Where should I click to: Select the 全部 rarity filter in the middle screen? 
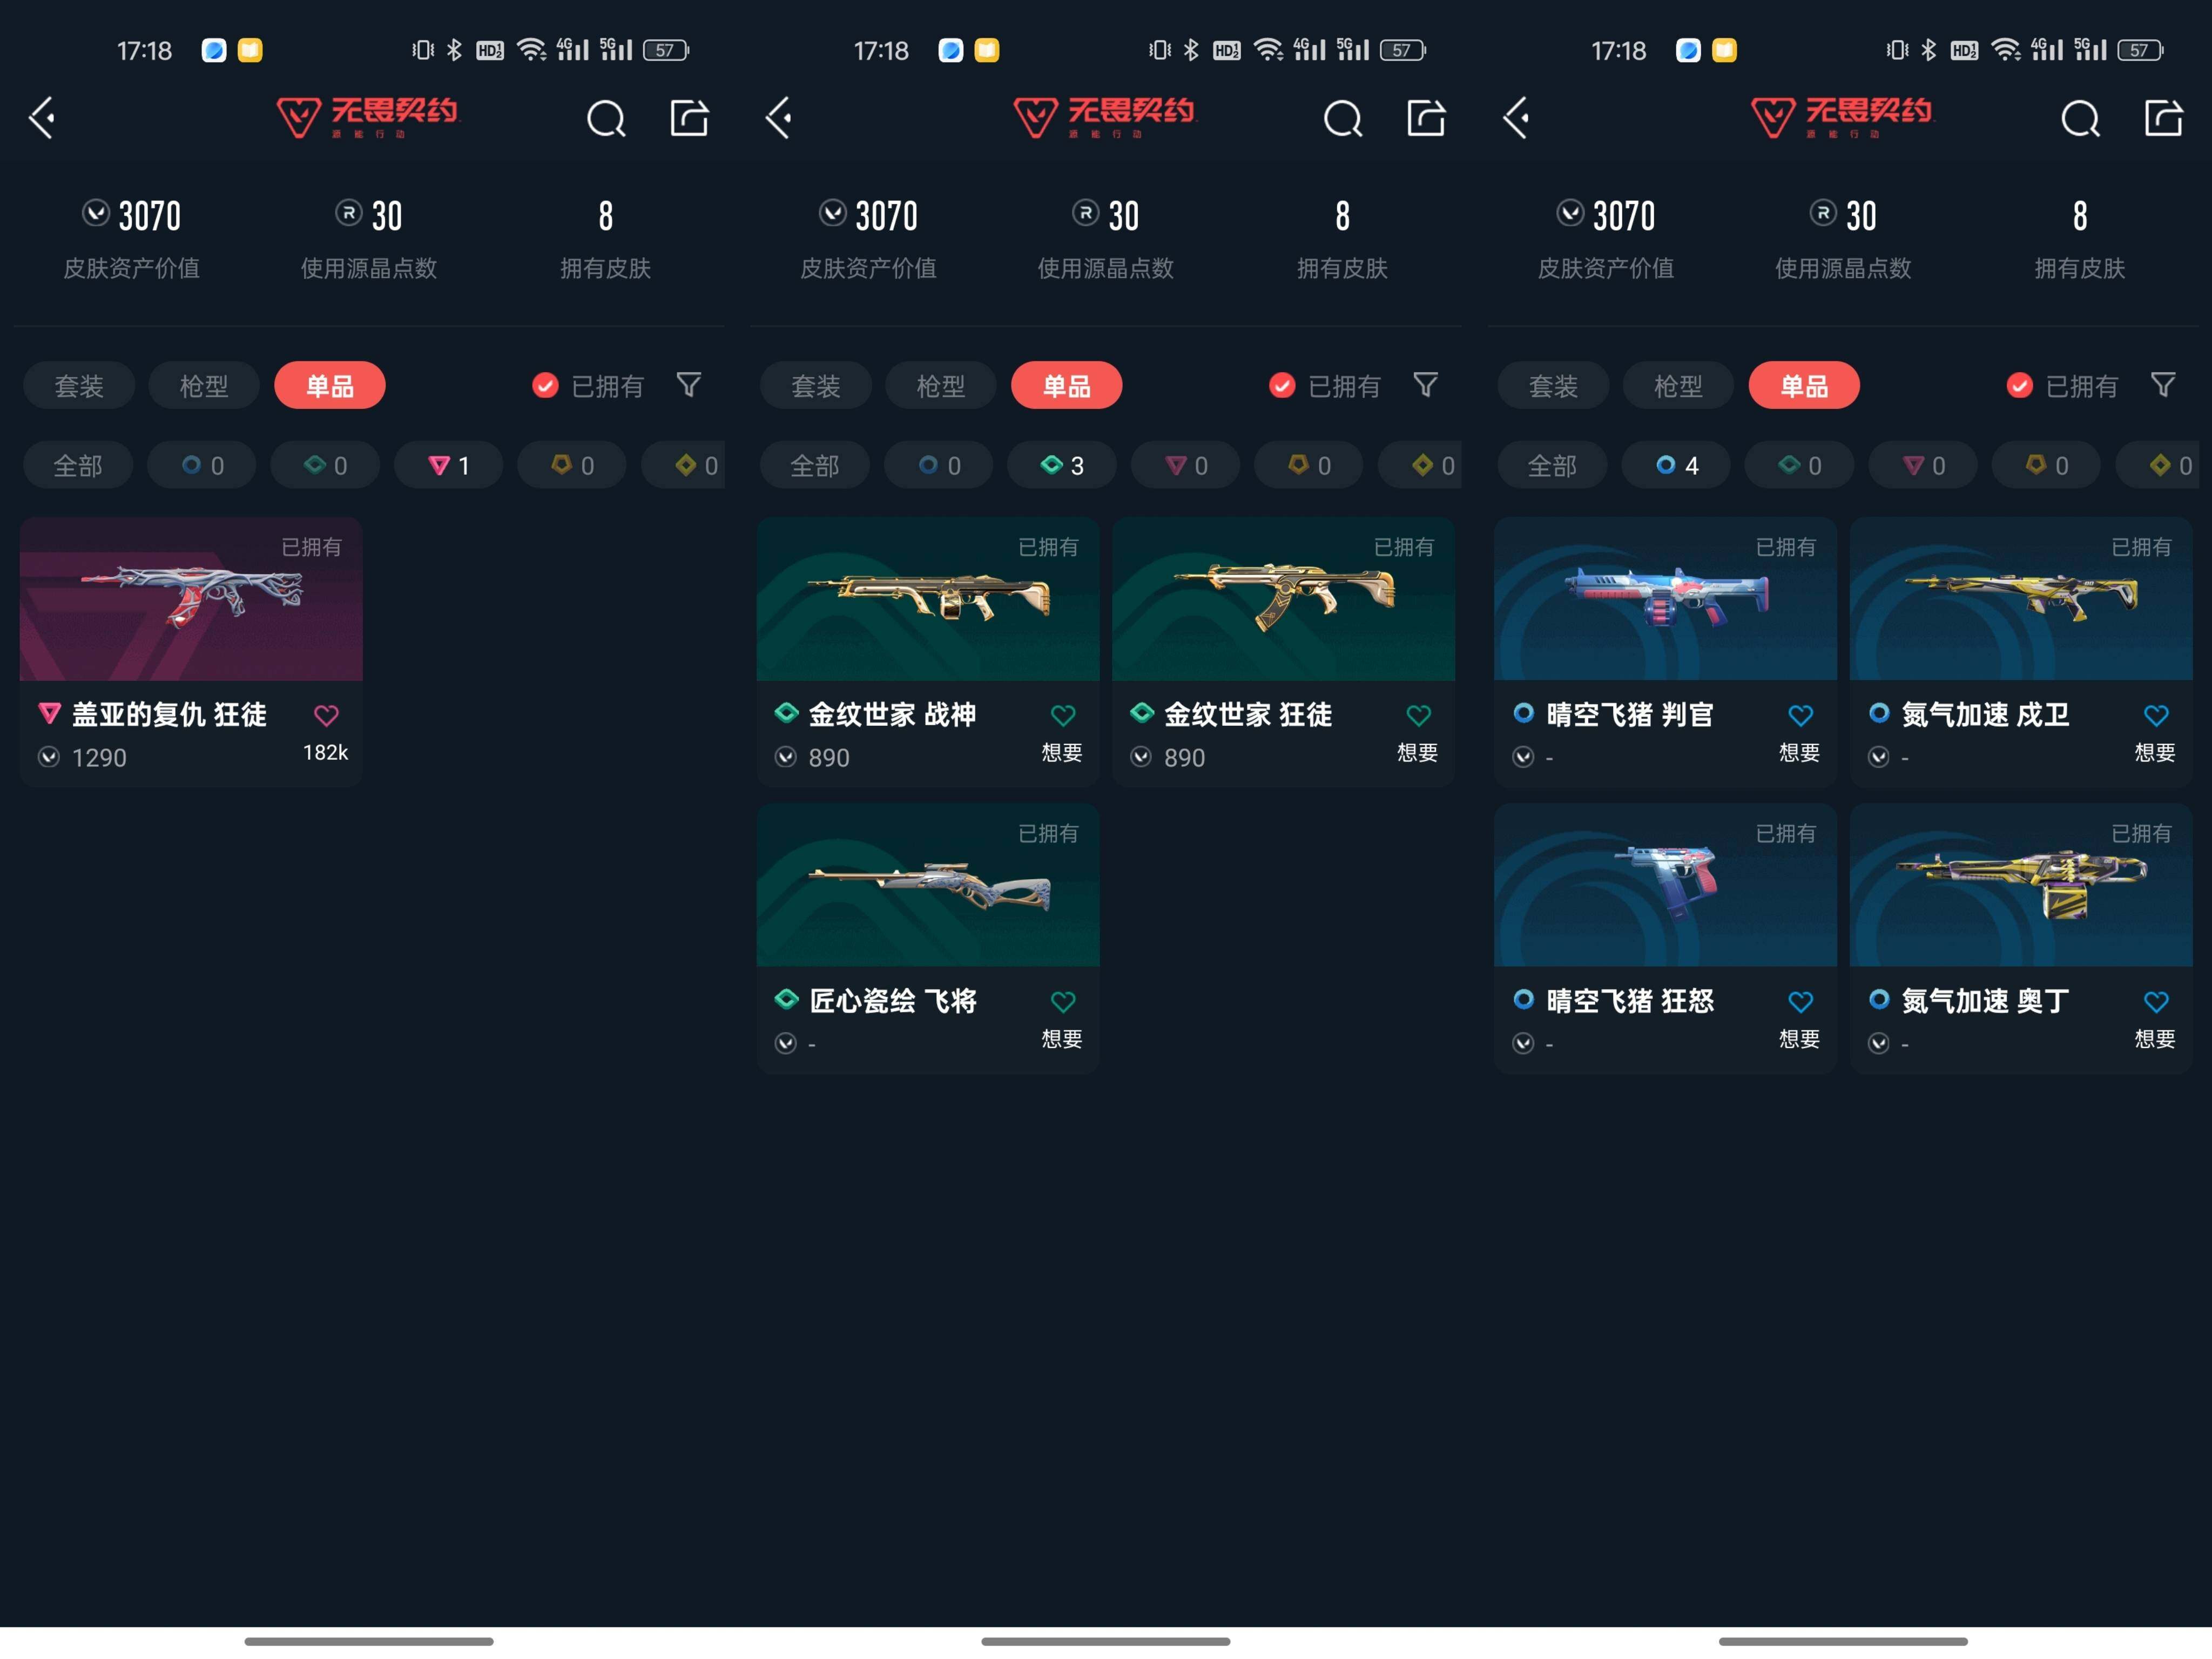pyautogui.click(x=814, y=466)
